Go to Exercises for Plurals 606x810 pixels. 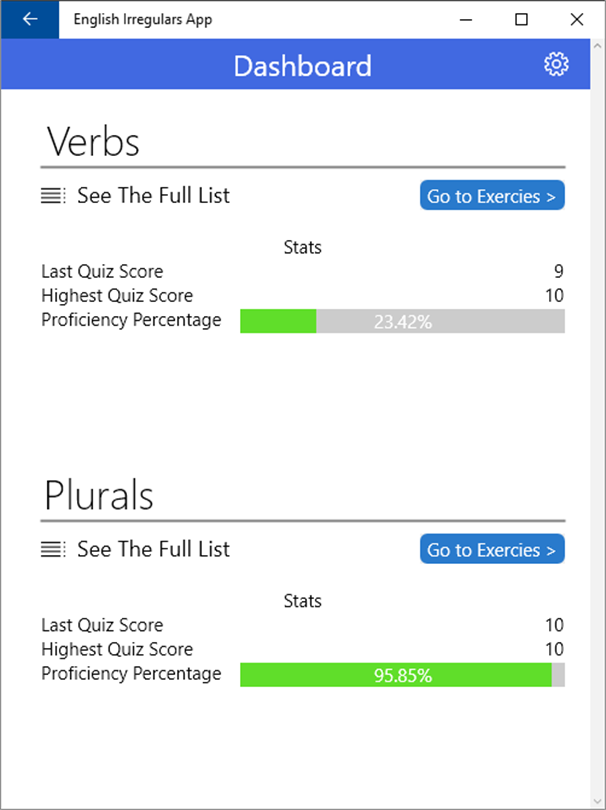coord(491,550)
